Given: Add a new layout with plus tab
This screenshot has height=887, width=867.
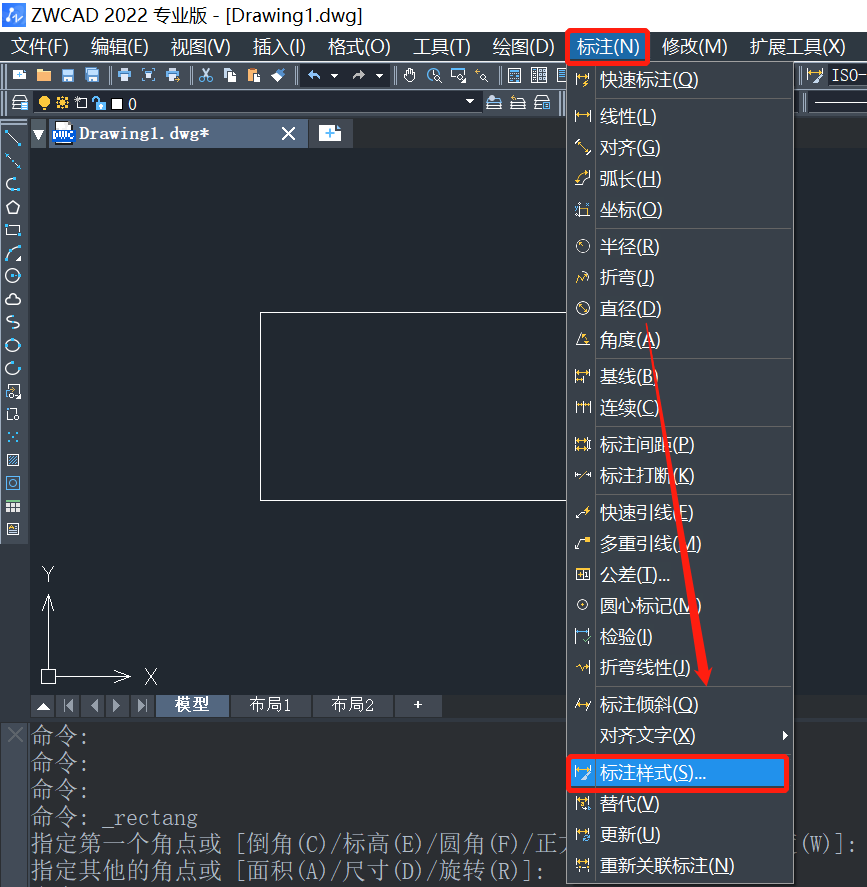Looking at the screenshot, I should tap(418, 705).
